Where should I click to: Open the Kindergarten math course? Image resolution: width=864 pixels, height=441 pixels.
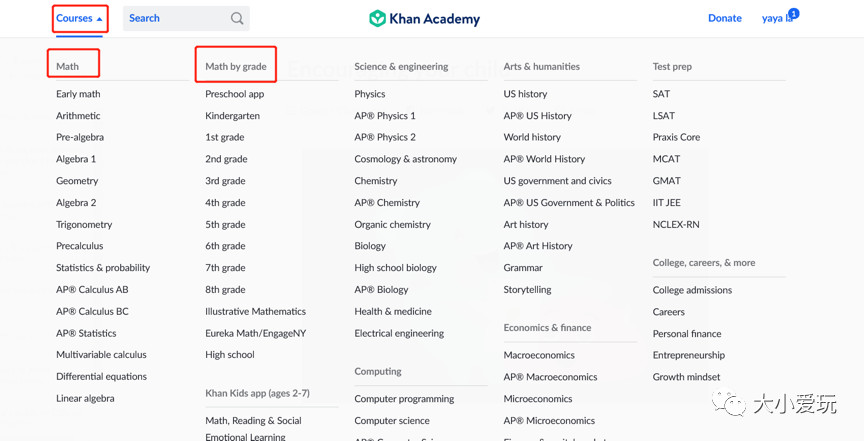[232, 116]
